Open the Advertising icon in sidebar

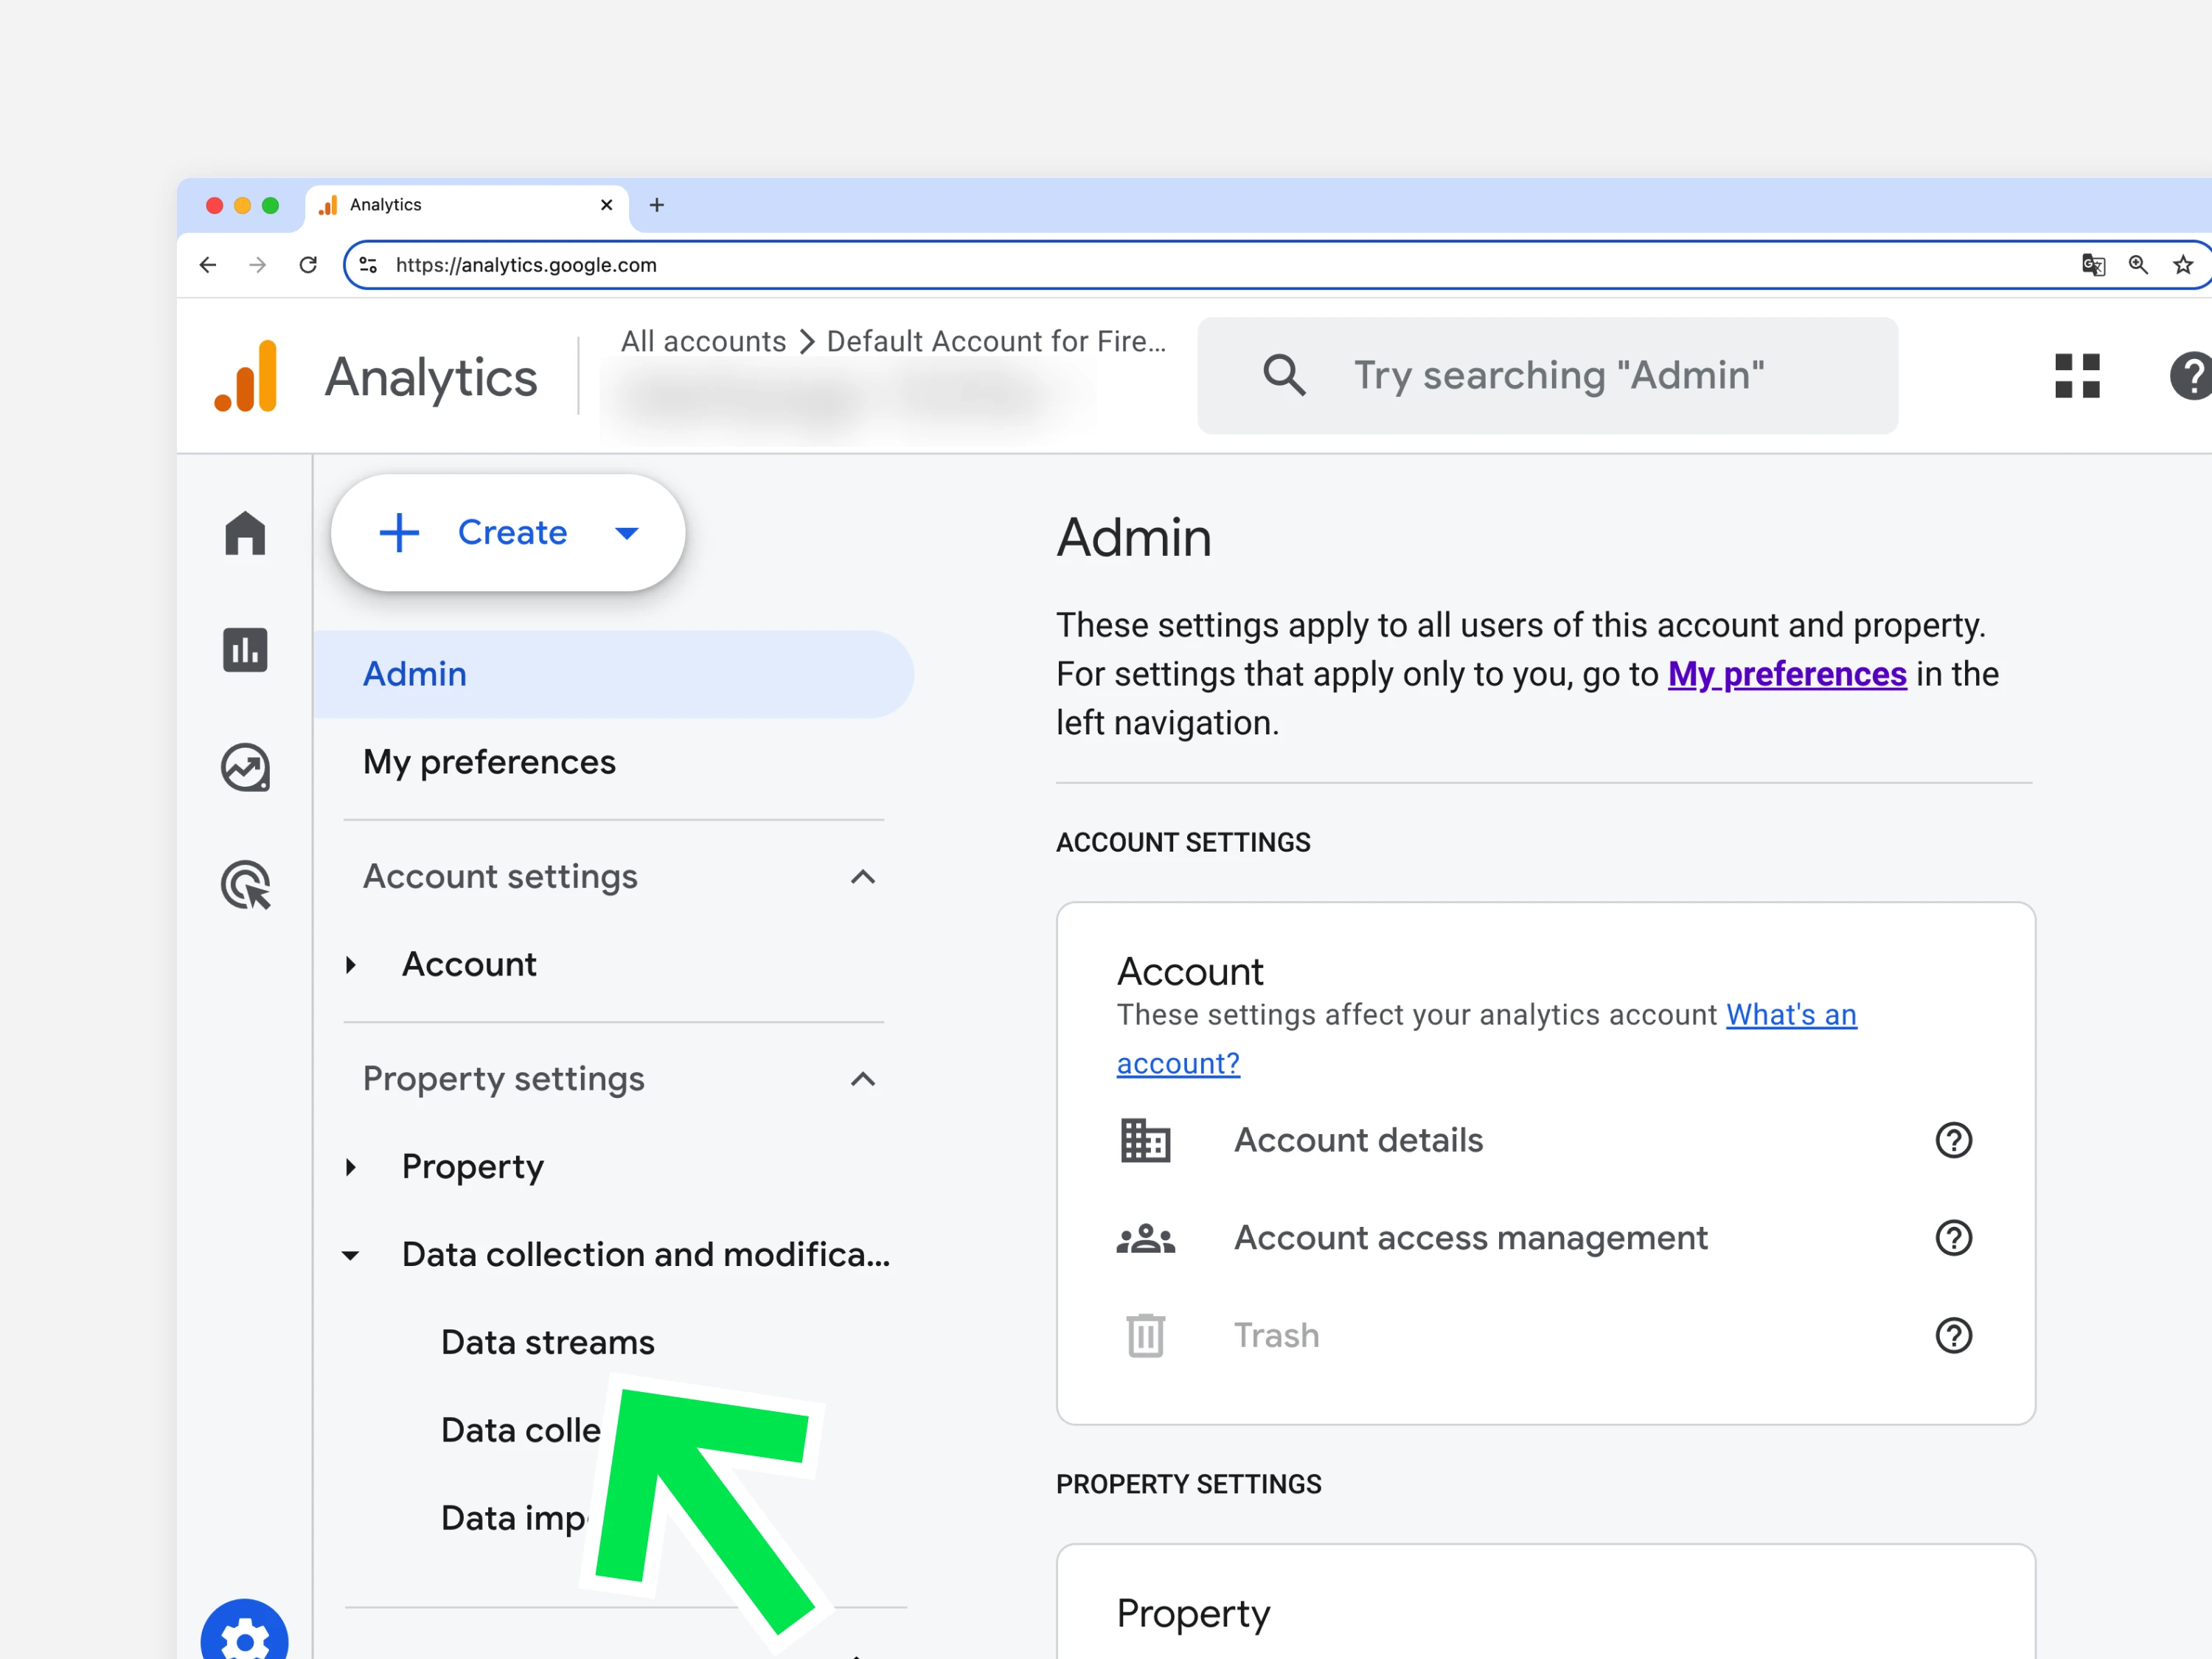point(245,885)
